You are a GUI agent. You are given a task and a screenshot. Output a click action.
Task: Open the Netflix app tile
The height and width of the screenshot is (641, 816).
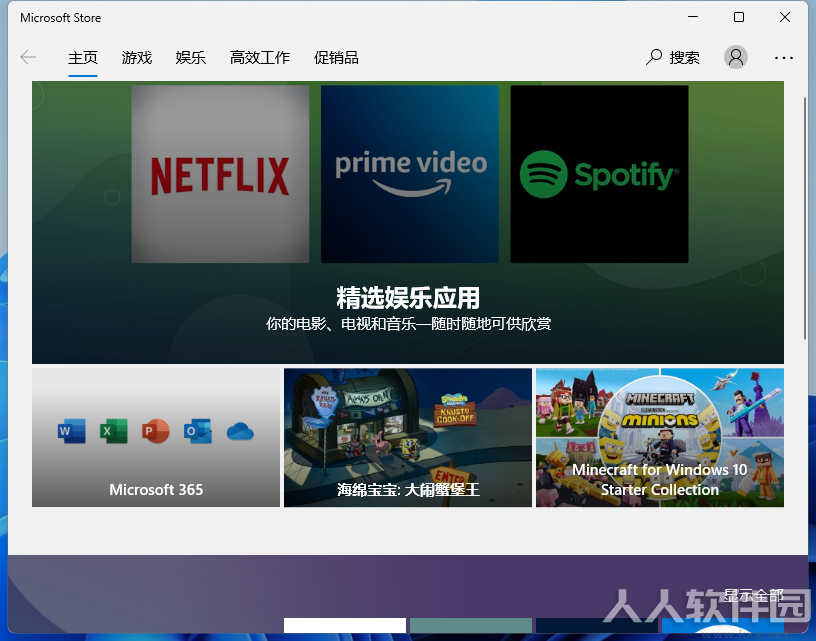coord(220,174)
